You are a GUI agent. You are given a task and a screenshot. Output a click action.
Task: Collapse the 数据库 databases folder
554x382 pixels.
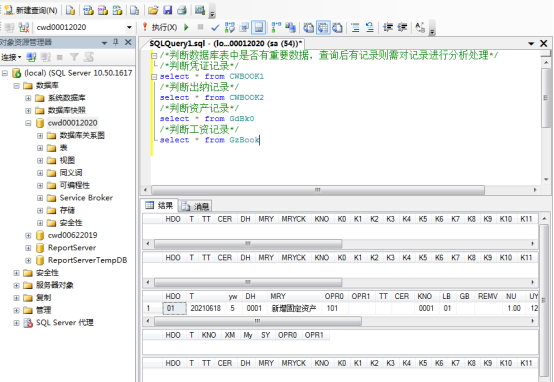coord(16,86)
